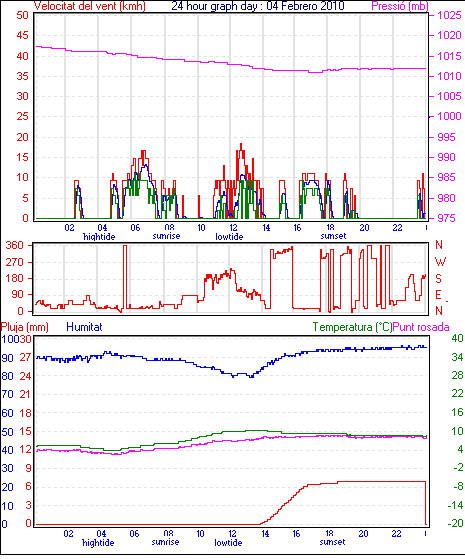
Task: Click rain axis value 21
Action: coord(25,394)
